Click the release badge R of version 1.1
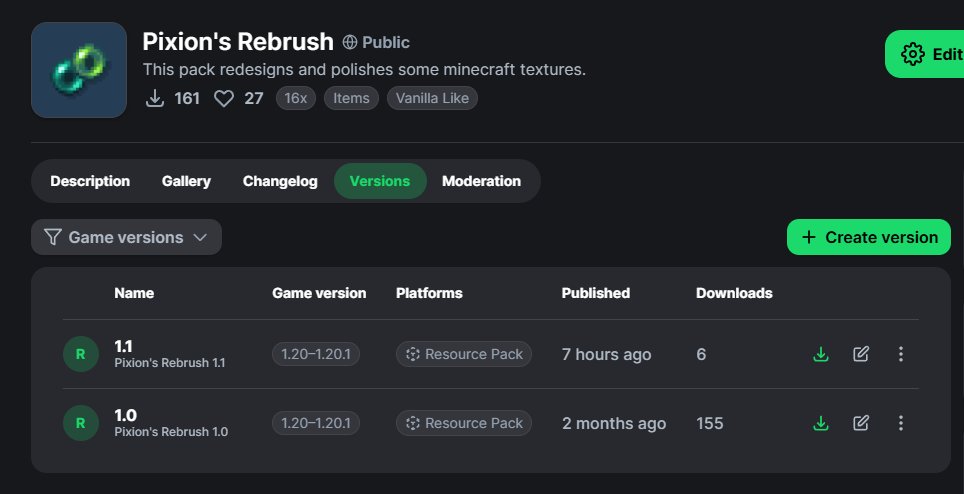Image resolution: width=964 pixels, height=494 pixels. point(81,354)
